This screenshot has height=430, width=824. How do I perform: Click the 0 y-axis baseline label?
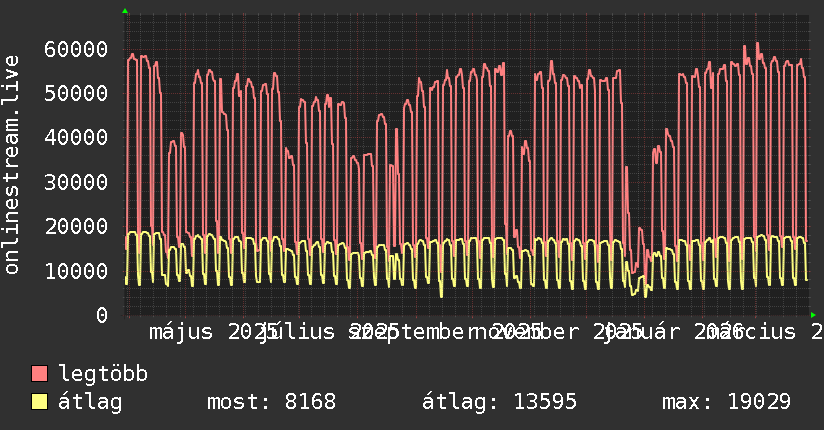(x=101, y=315)
